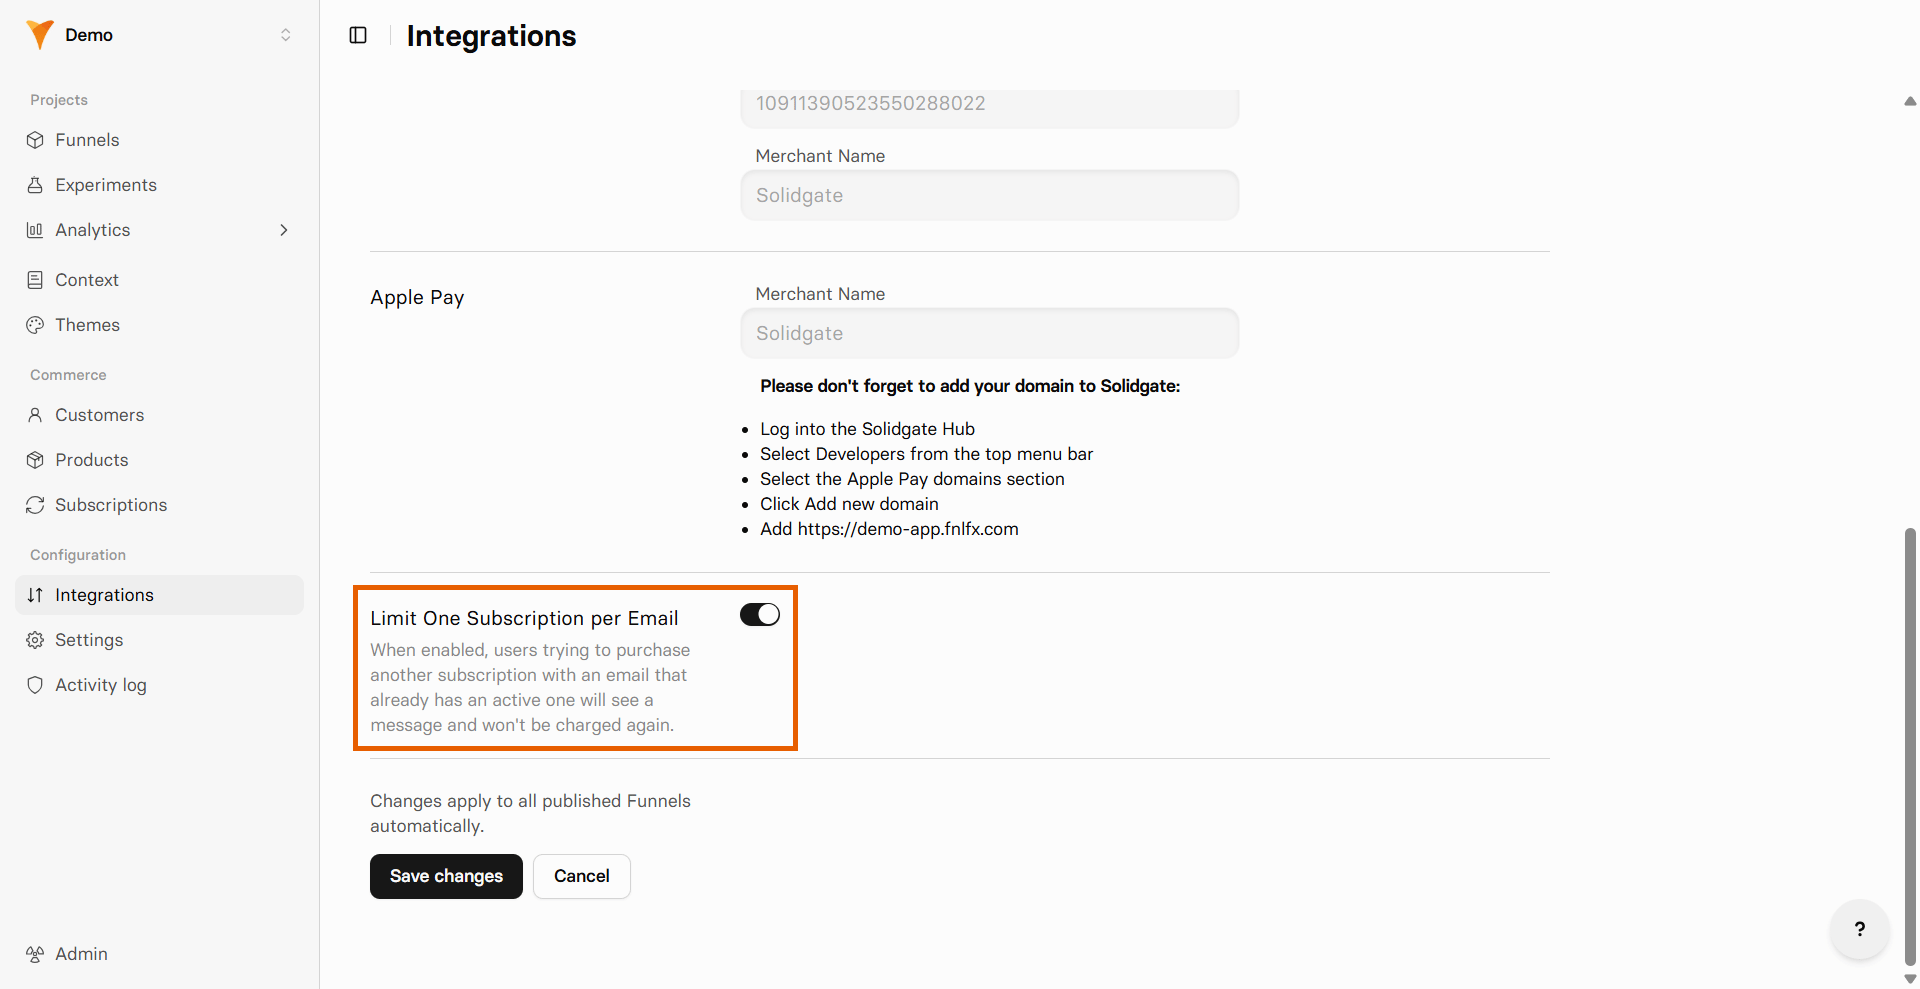The width and height of the screenshot is (1920, 989).
Task: Disable Limit One Subscription per Email
Action: coord(760,614)
